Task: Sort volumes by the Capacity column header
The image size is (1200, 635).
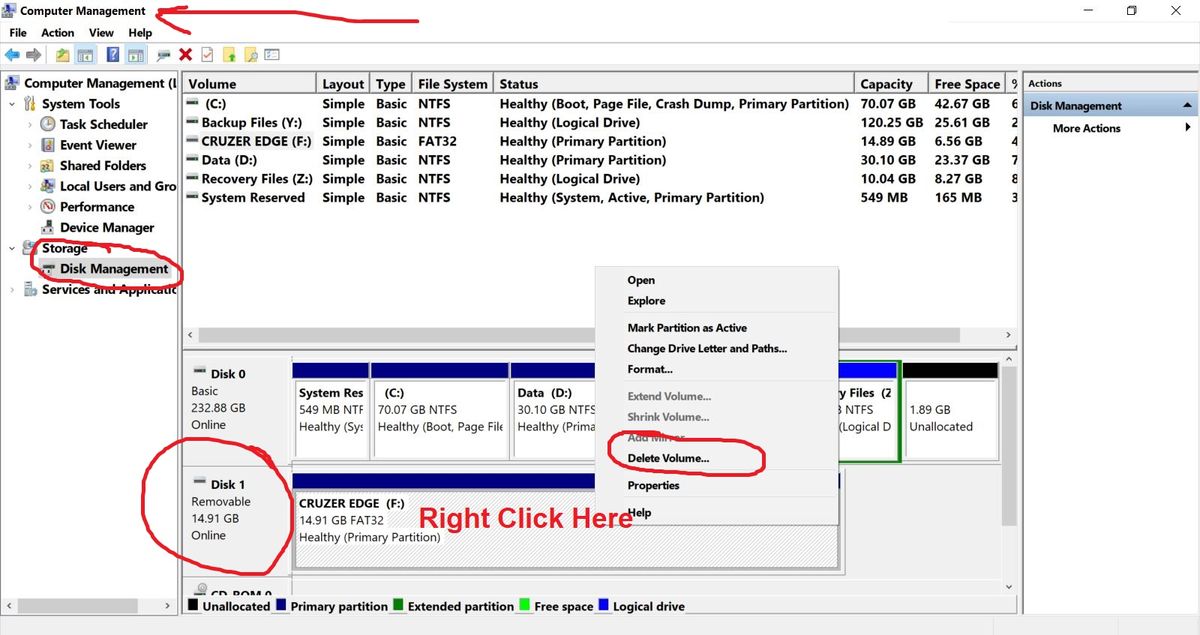Action: pos(886,84)
